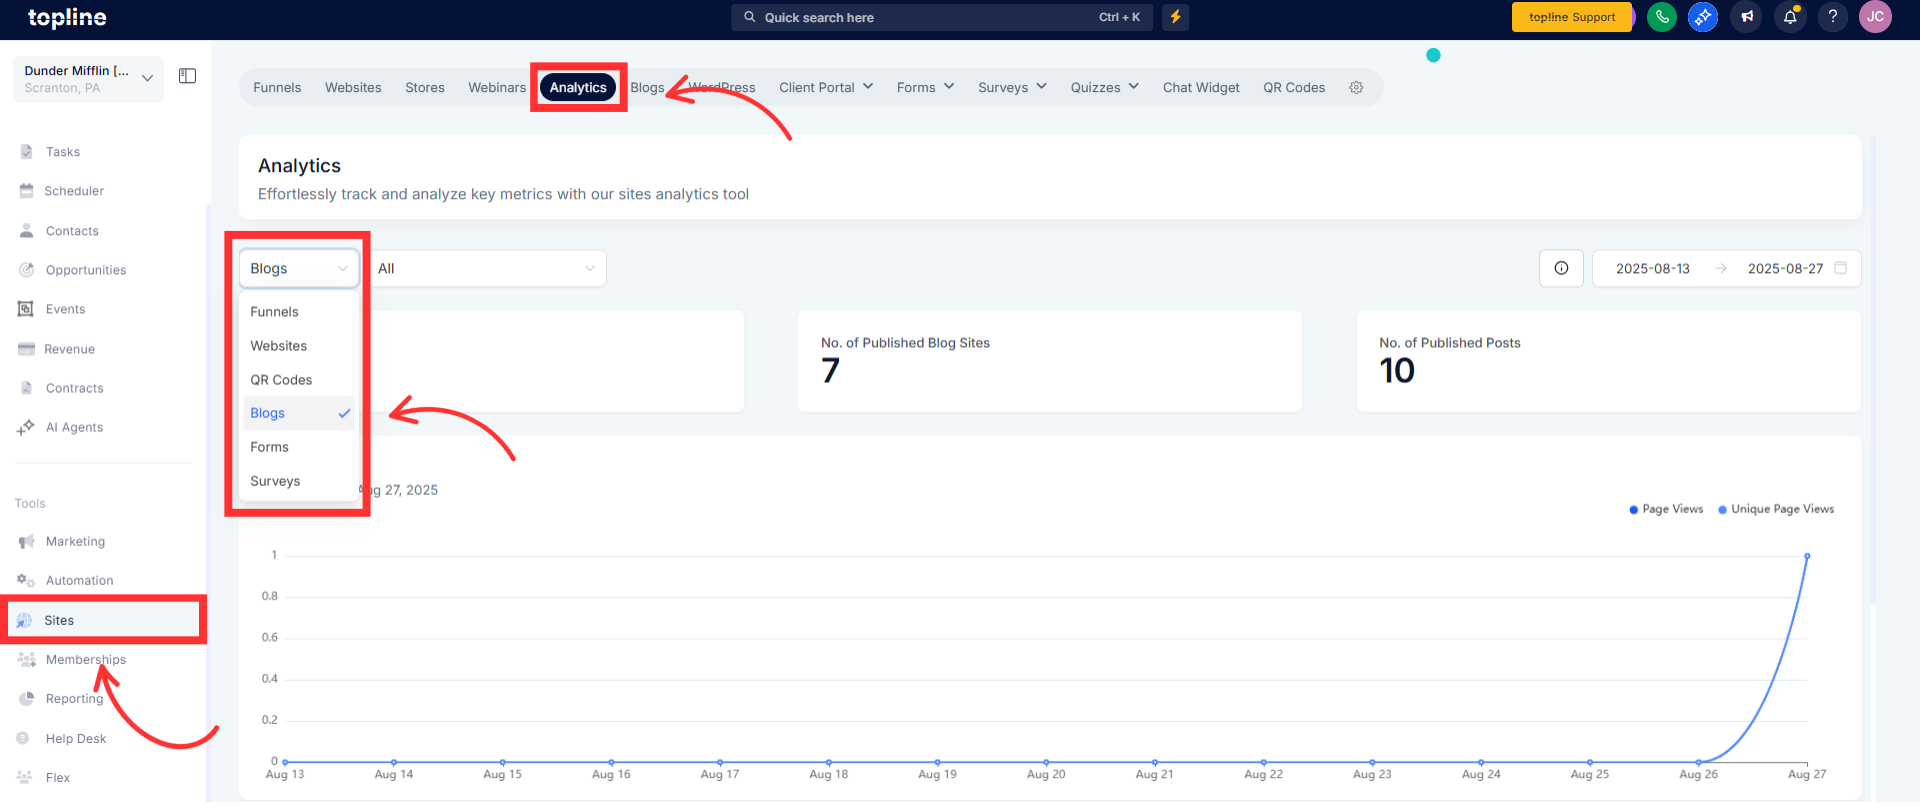Click the Aug 20 data point on chart
The image size is (1920, 811).
coord(1046,762)
